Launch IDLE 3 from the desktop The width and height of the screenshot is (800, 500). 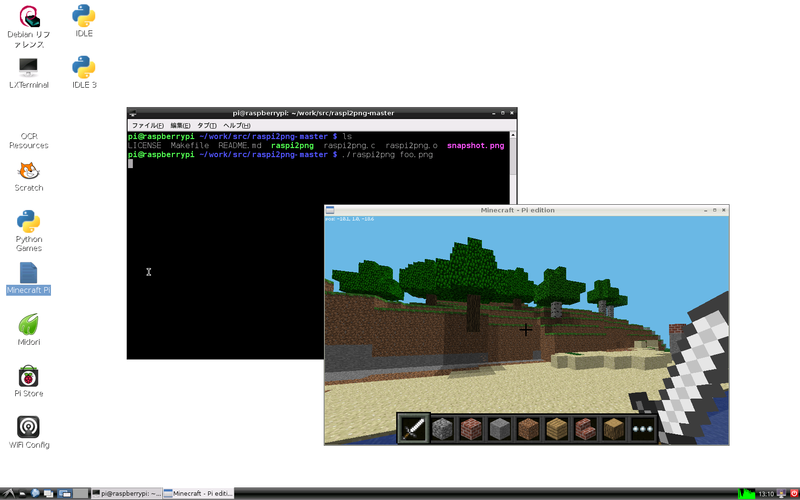click(84, 73)
